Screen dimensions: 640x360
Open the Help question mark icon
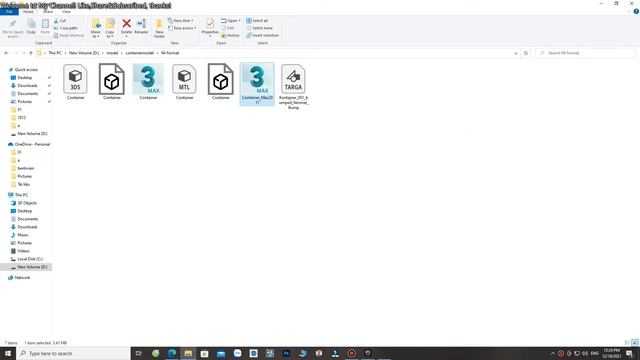point(636,11)
